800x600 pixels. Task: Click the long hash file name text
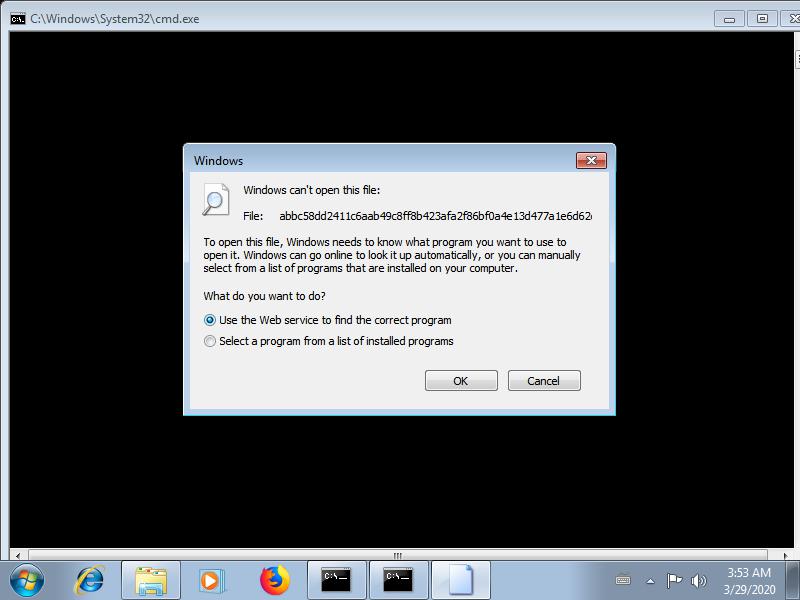pos(435,216)
